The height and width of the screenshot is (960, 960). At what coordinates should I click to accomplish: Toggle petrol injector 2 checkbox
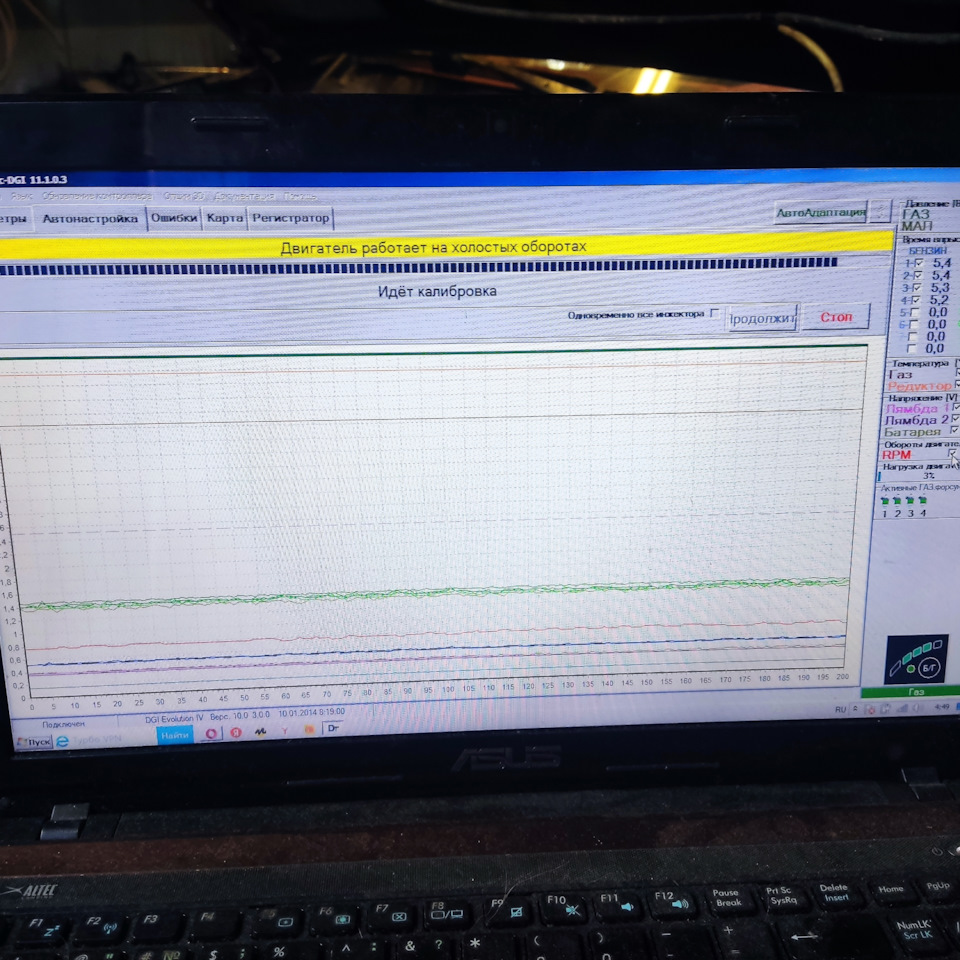point(917,276)
